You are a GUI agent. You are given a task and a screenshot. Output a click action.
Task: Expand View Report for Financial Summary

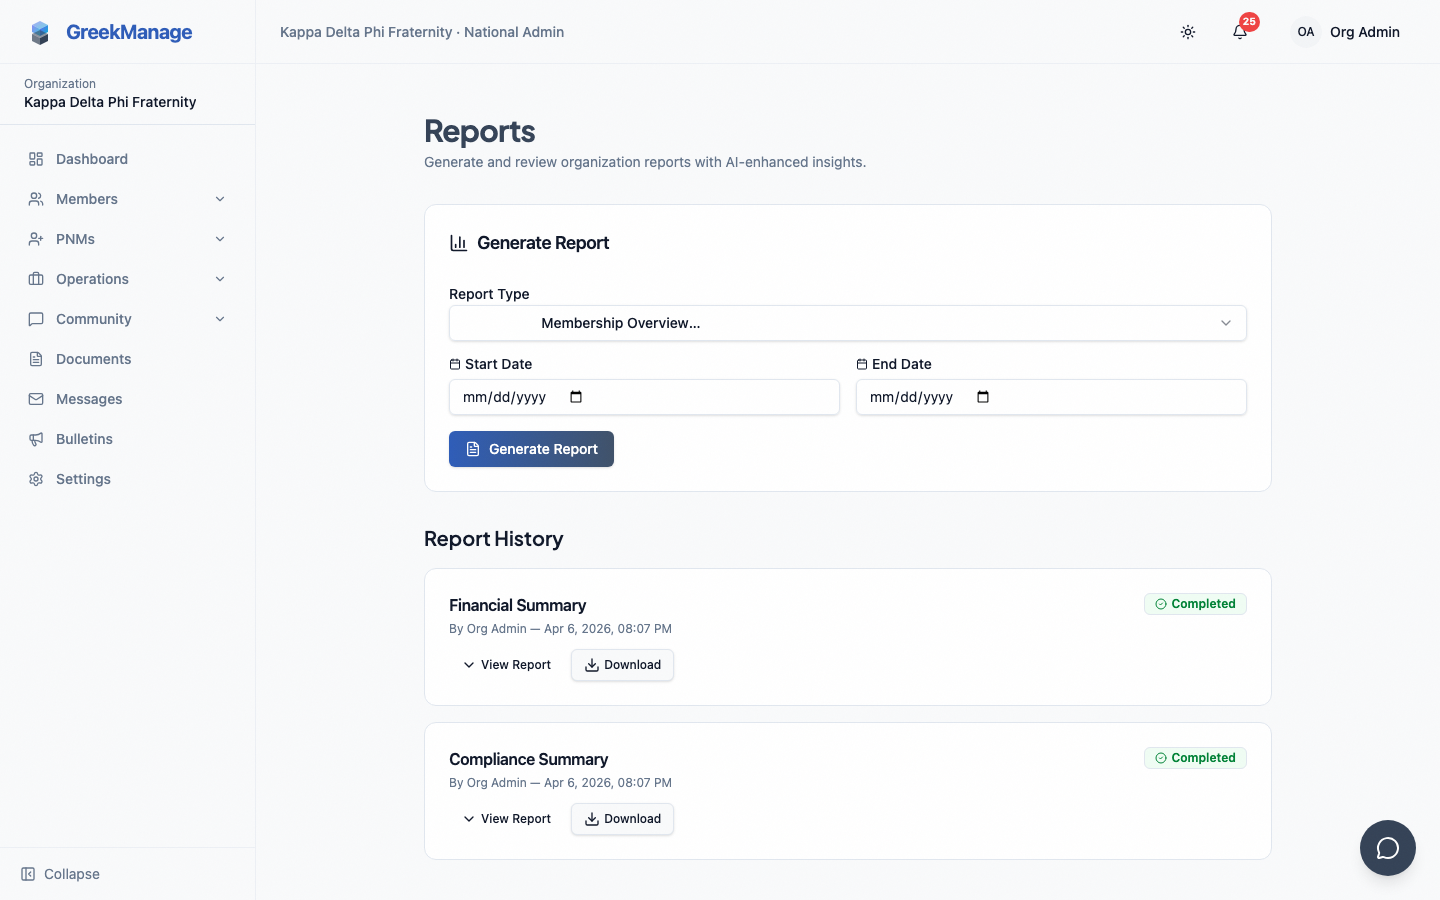click(507, 665)
